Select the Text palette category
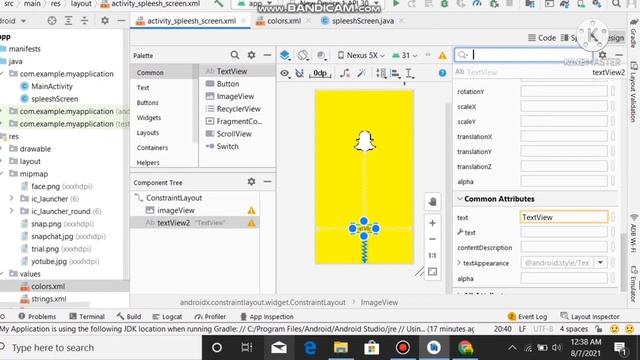Image resolution: width=640 pixels, height=360 pixels. (x=143, y=88)
